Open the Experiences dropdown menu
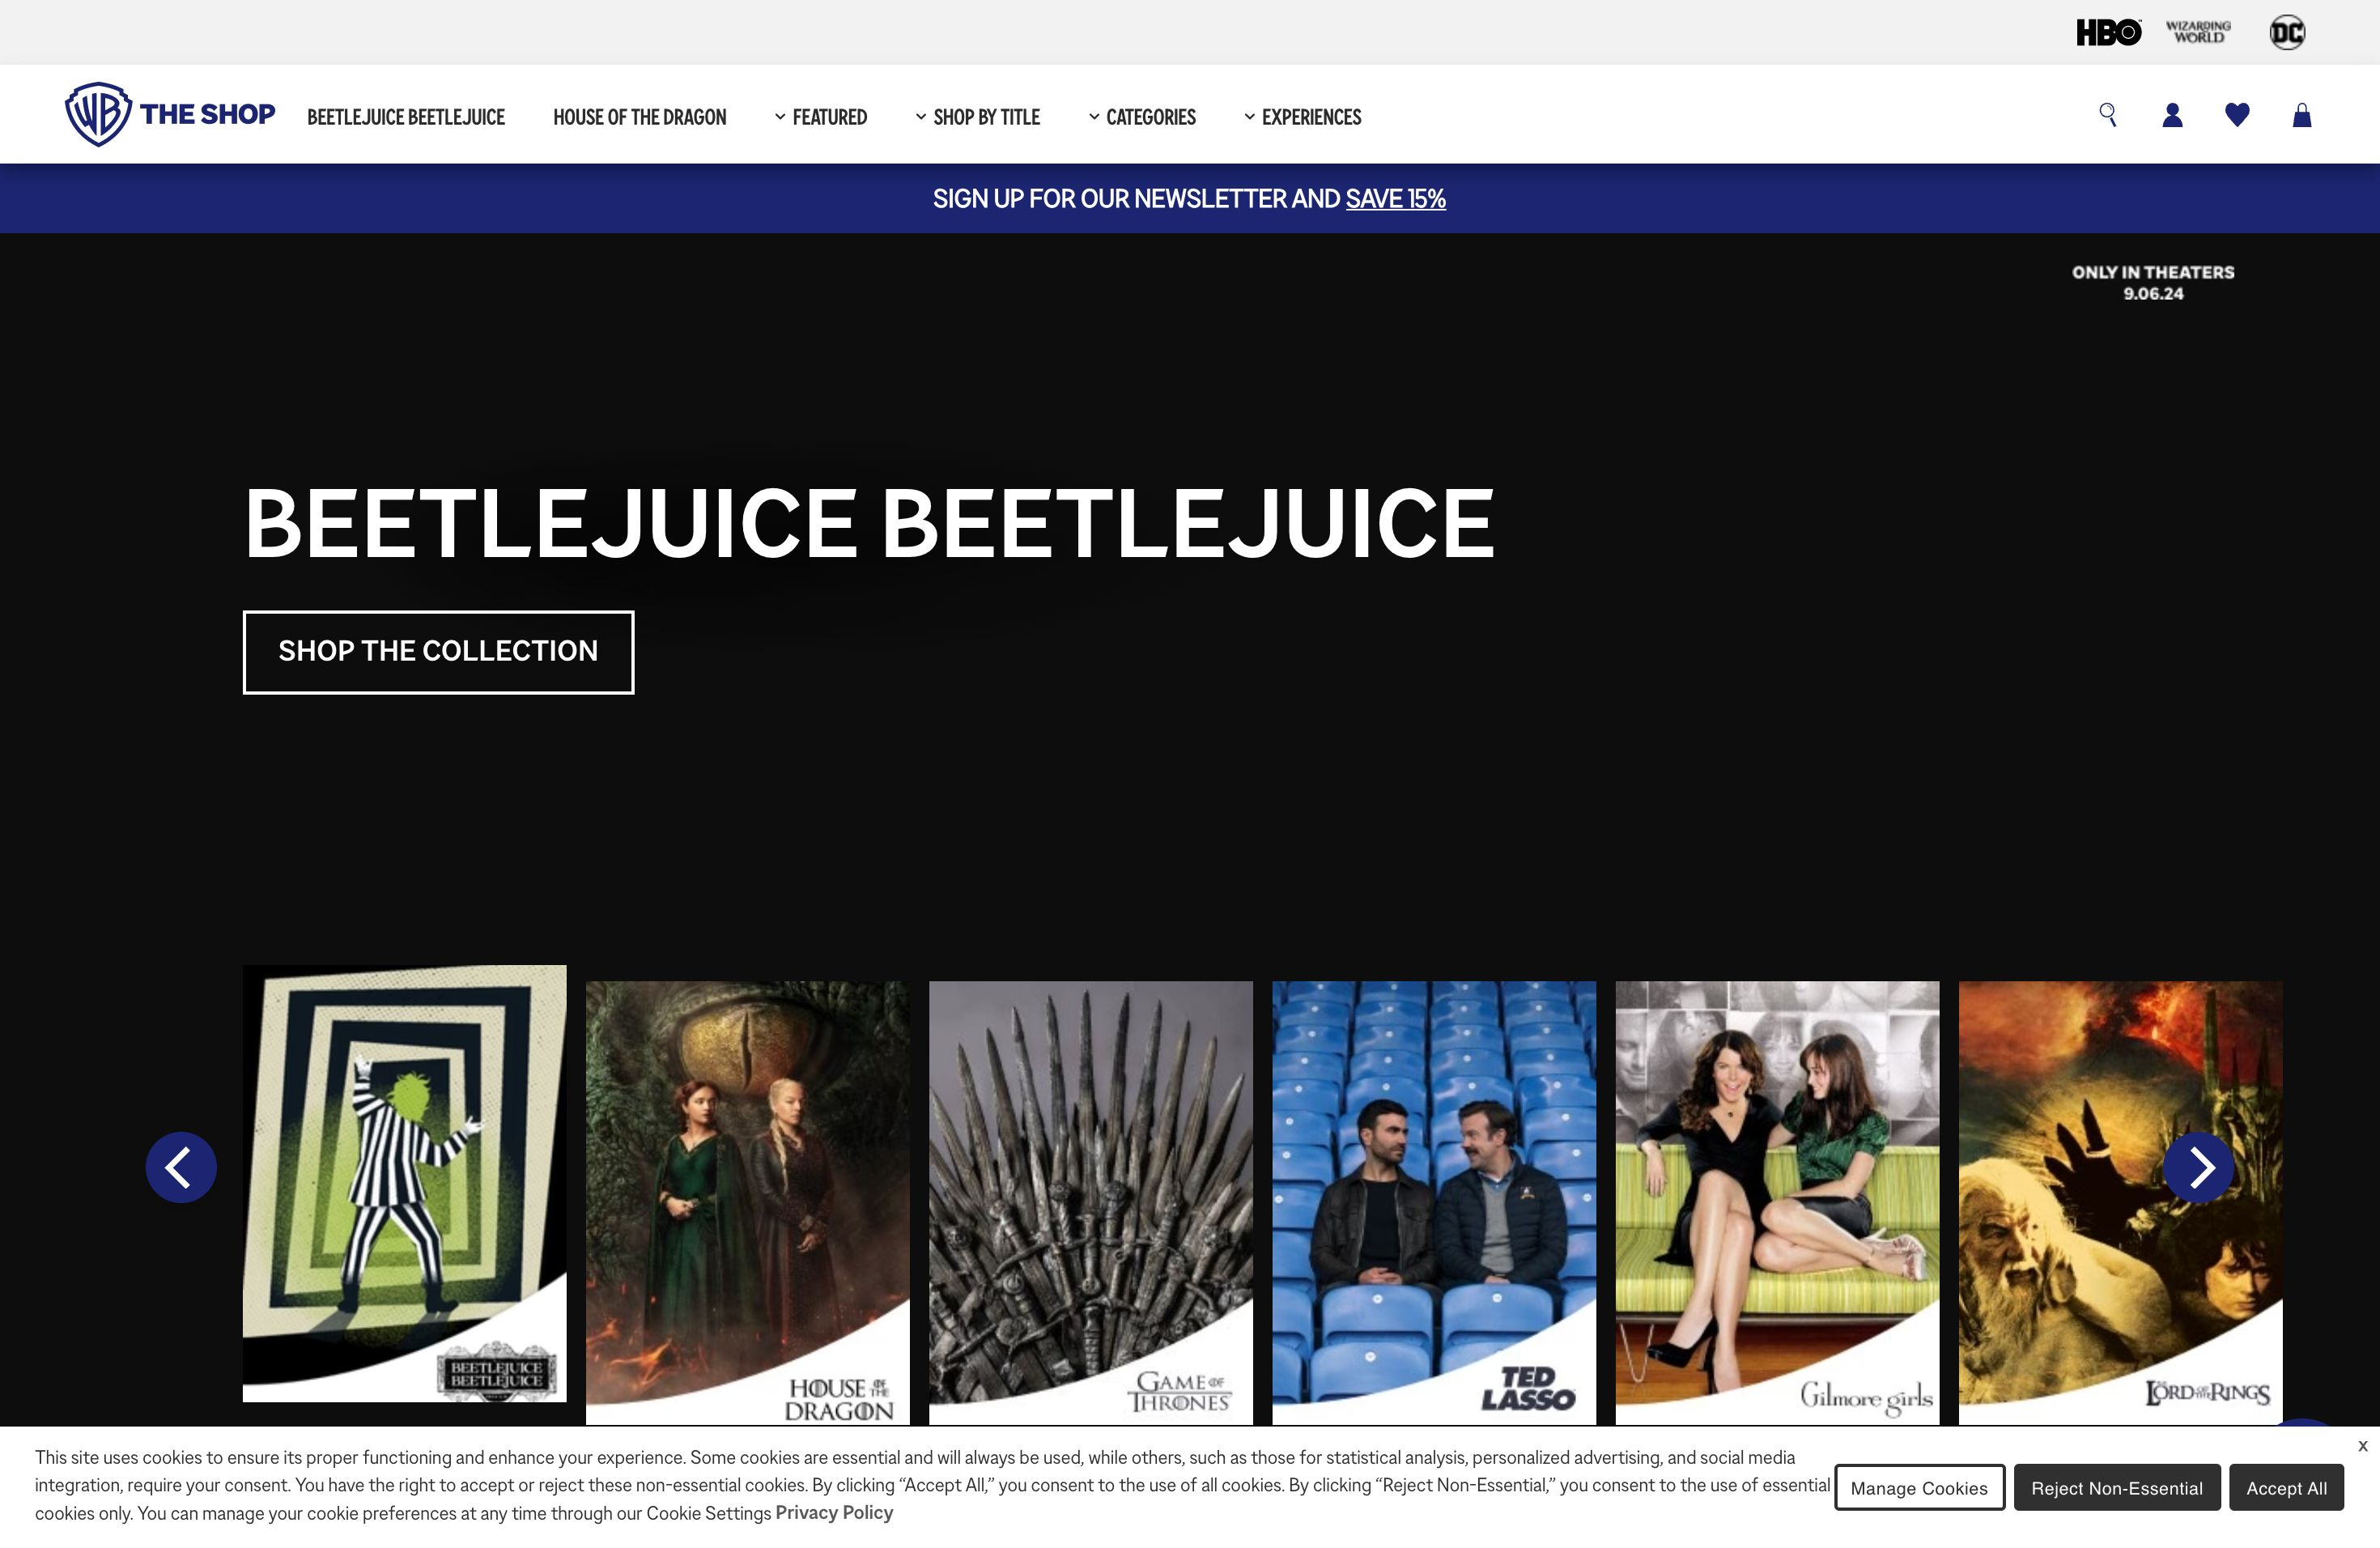The height and width of the screenshot is (1548, 2380). [1303, 117]
